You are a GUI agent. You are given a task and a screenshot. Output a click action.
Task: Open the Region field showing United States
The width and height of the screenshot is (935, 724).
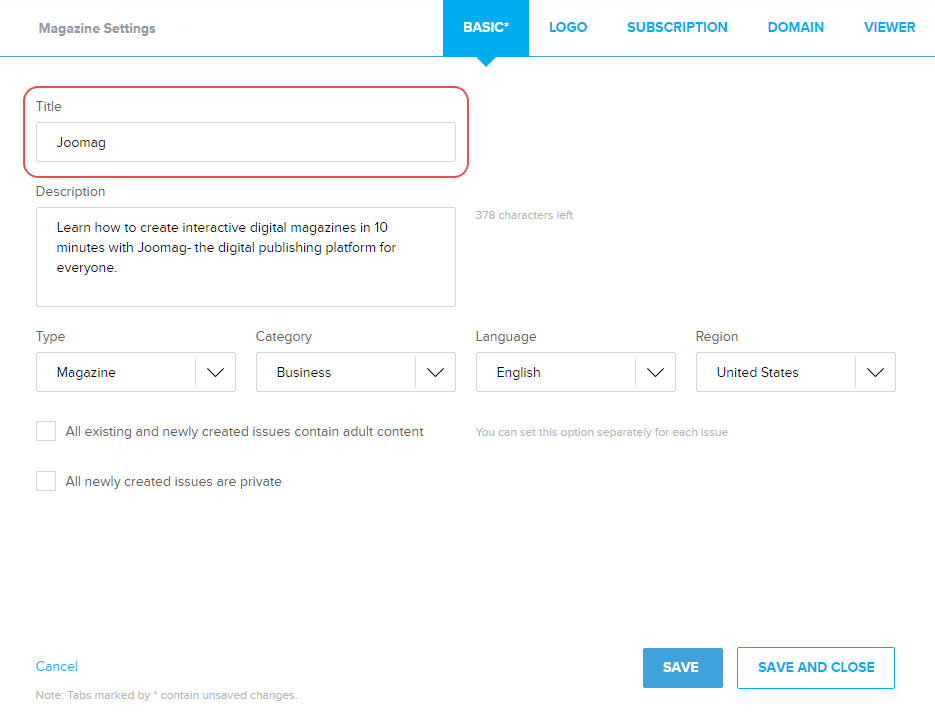[776, 372]
